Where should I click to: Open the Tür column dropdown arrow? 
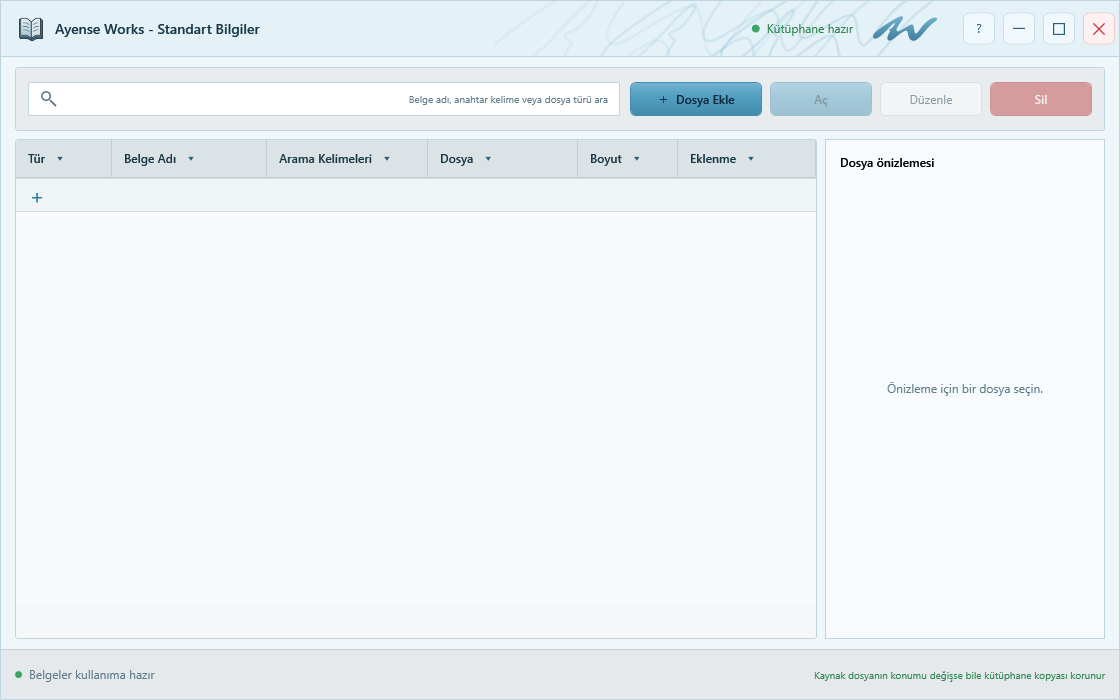click(x=60, y=159)
